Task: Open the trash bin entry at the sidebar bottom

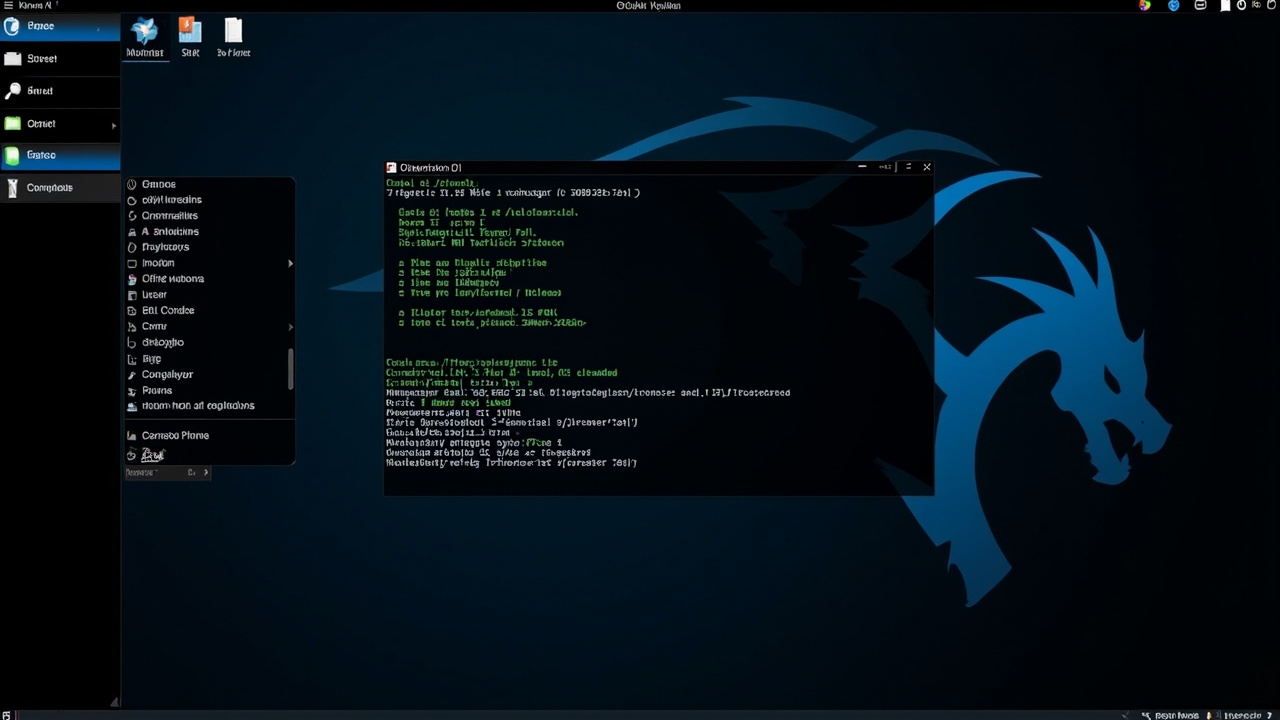Action: pos(60,188)
